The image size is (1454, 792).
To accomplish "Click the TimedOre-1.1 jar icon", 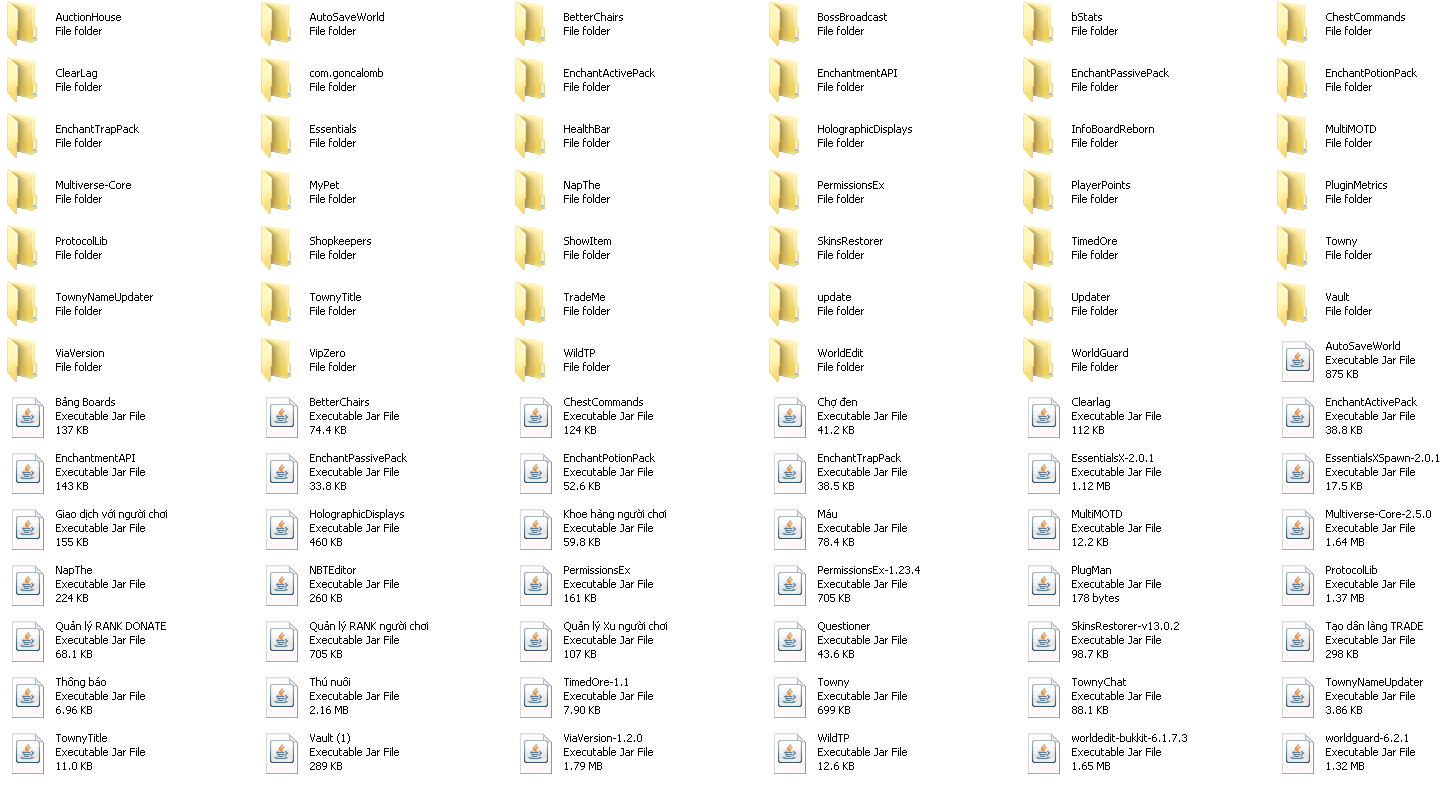I will (536, 697).
